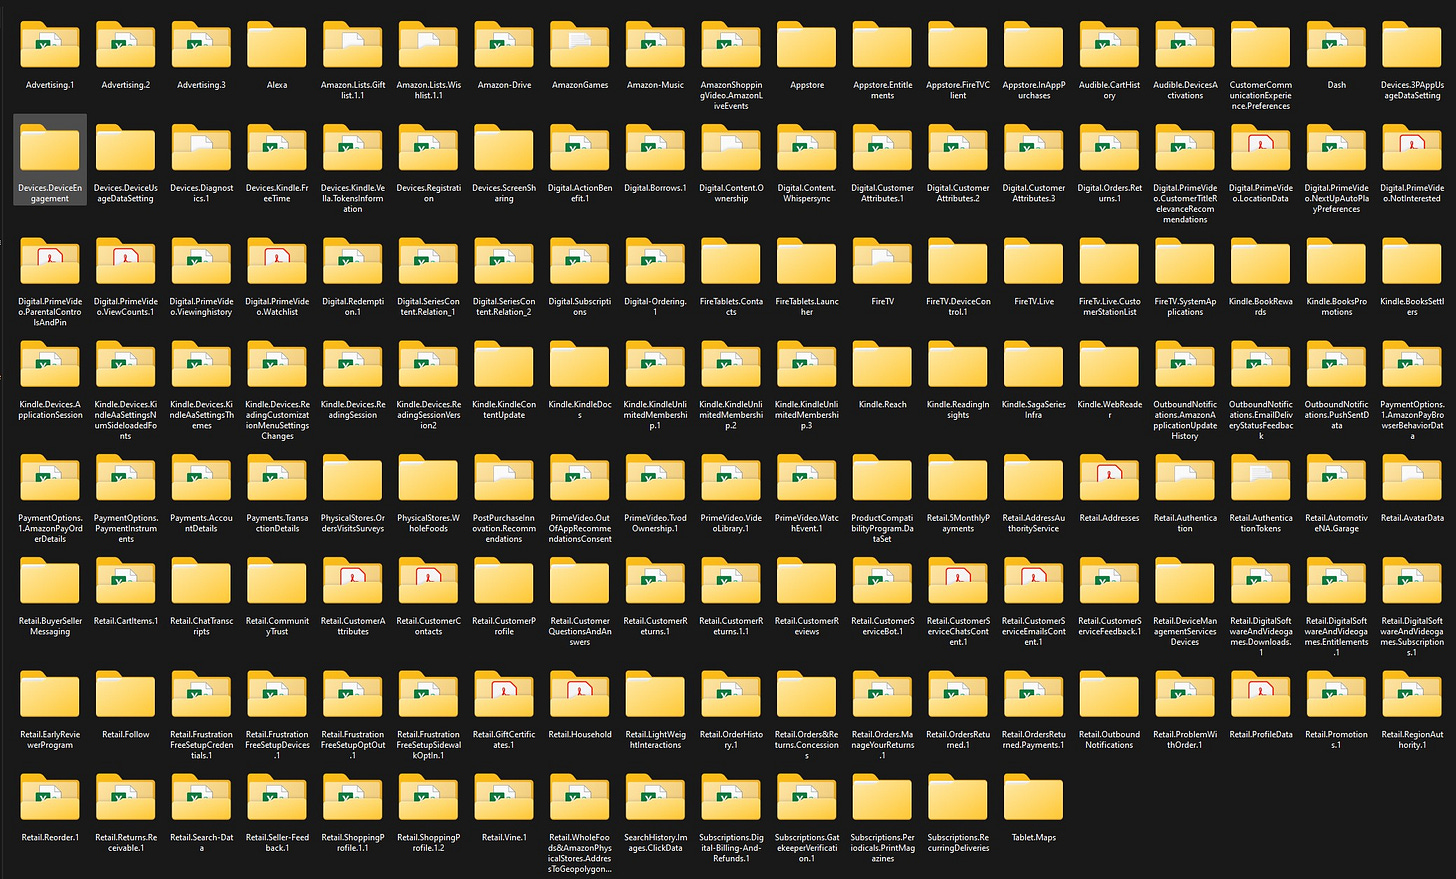The height and width of the screenshot is (879, 1456).
Task: Click the Retail.CustomerProfile name label
Action: (x=504, y=626)
